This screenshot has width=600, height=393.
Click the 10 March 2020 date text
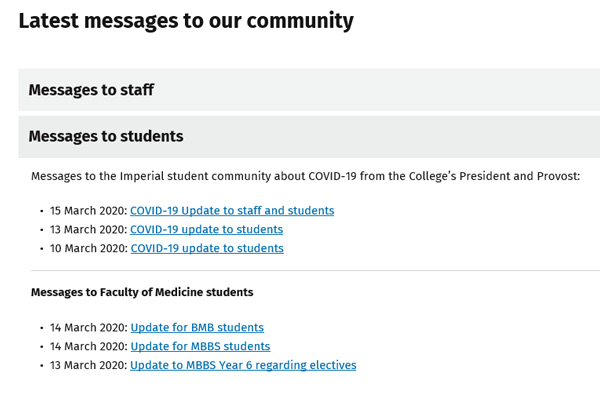point(88,248)
